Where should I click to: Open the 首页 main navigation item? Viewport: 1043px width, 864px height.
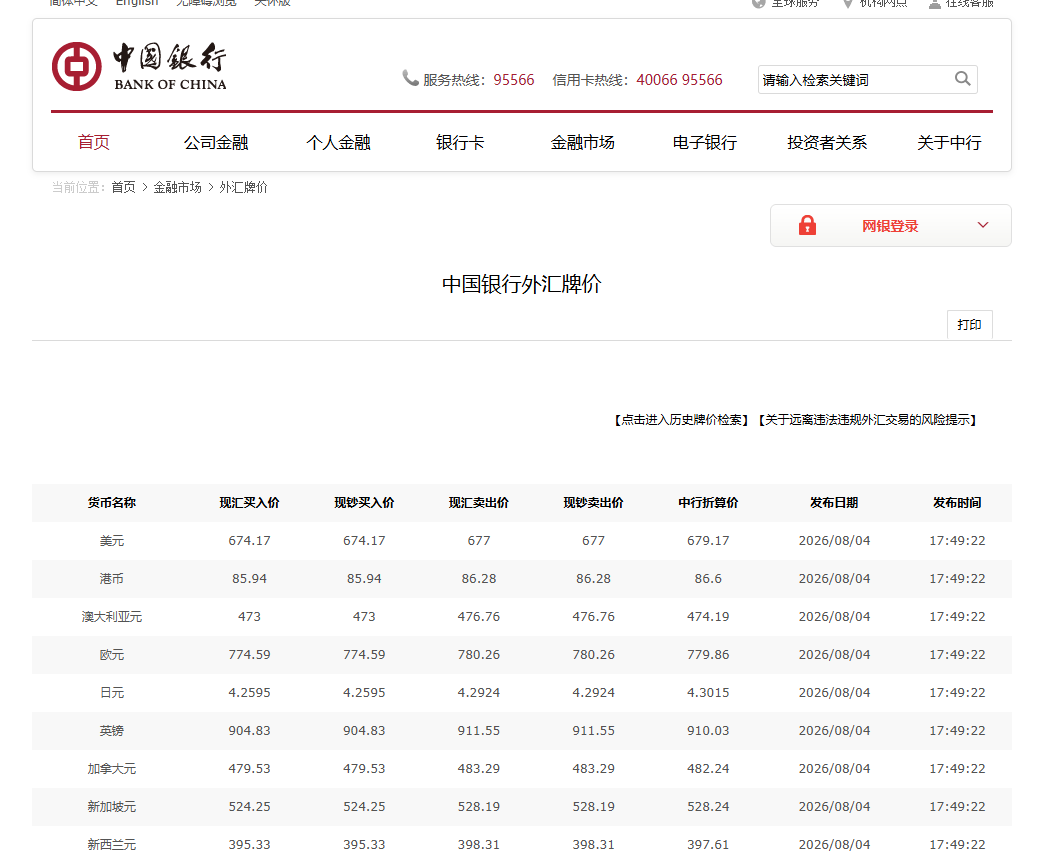point(94,142)
